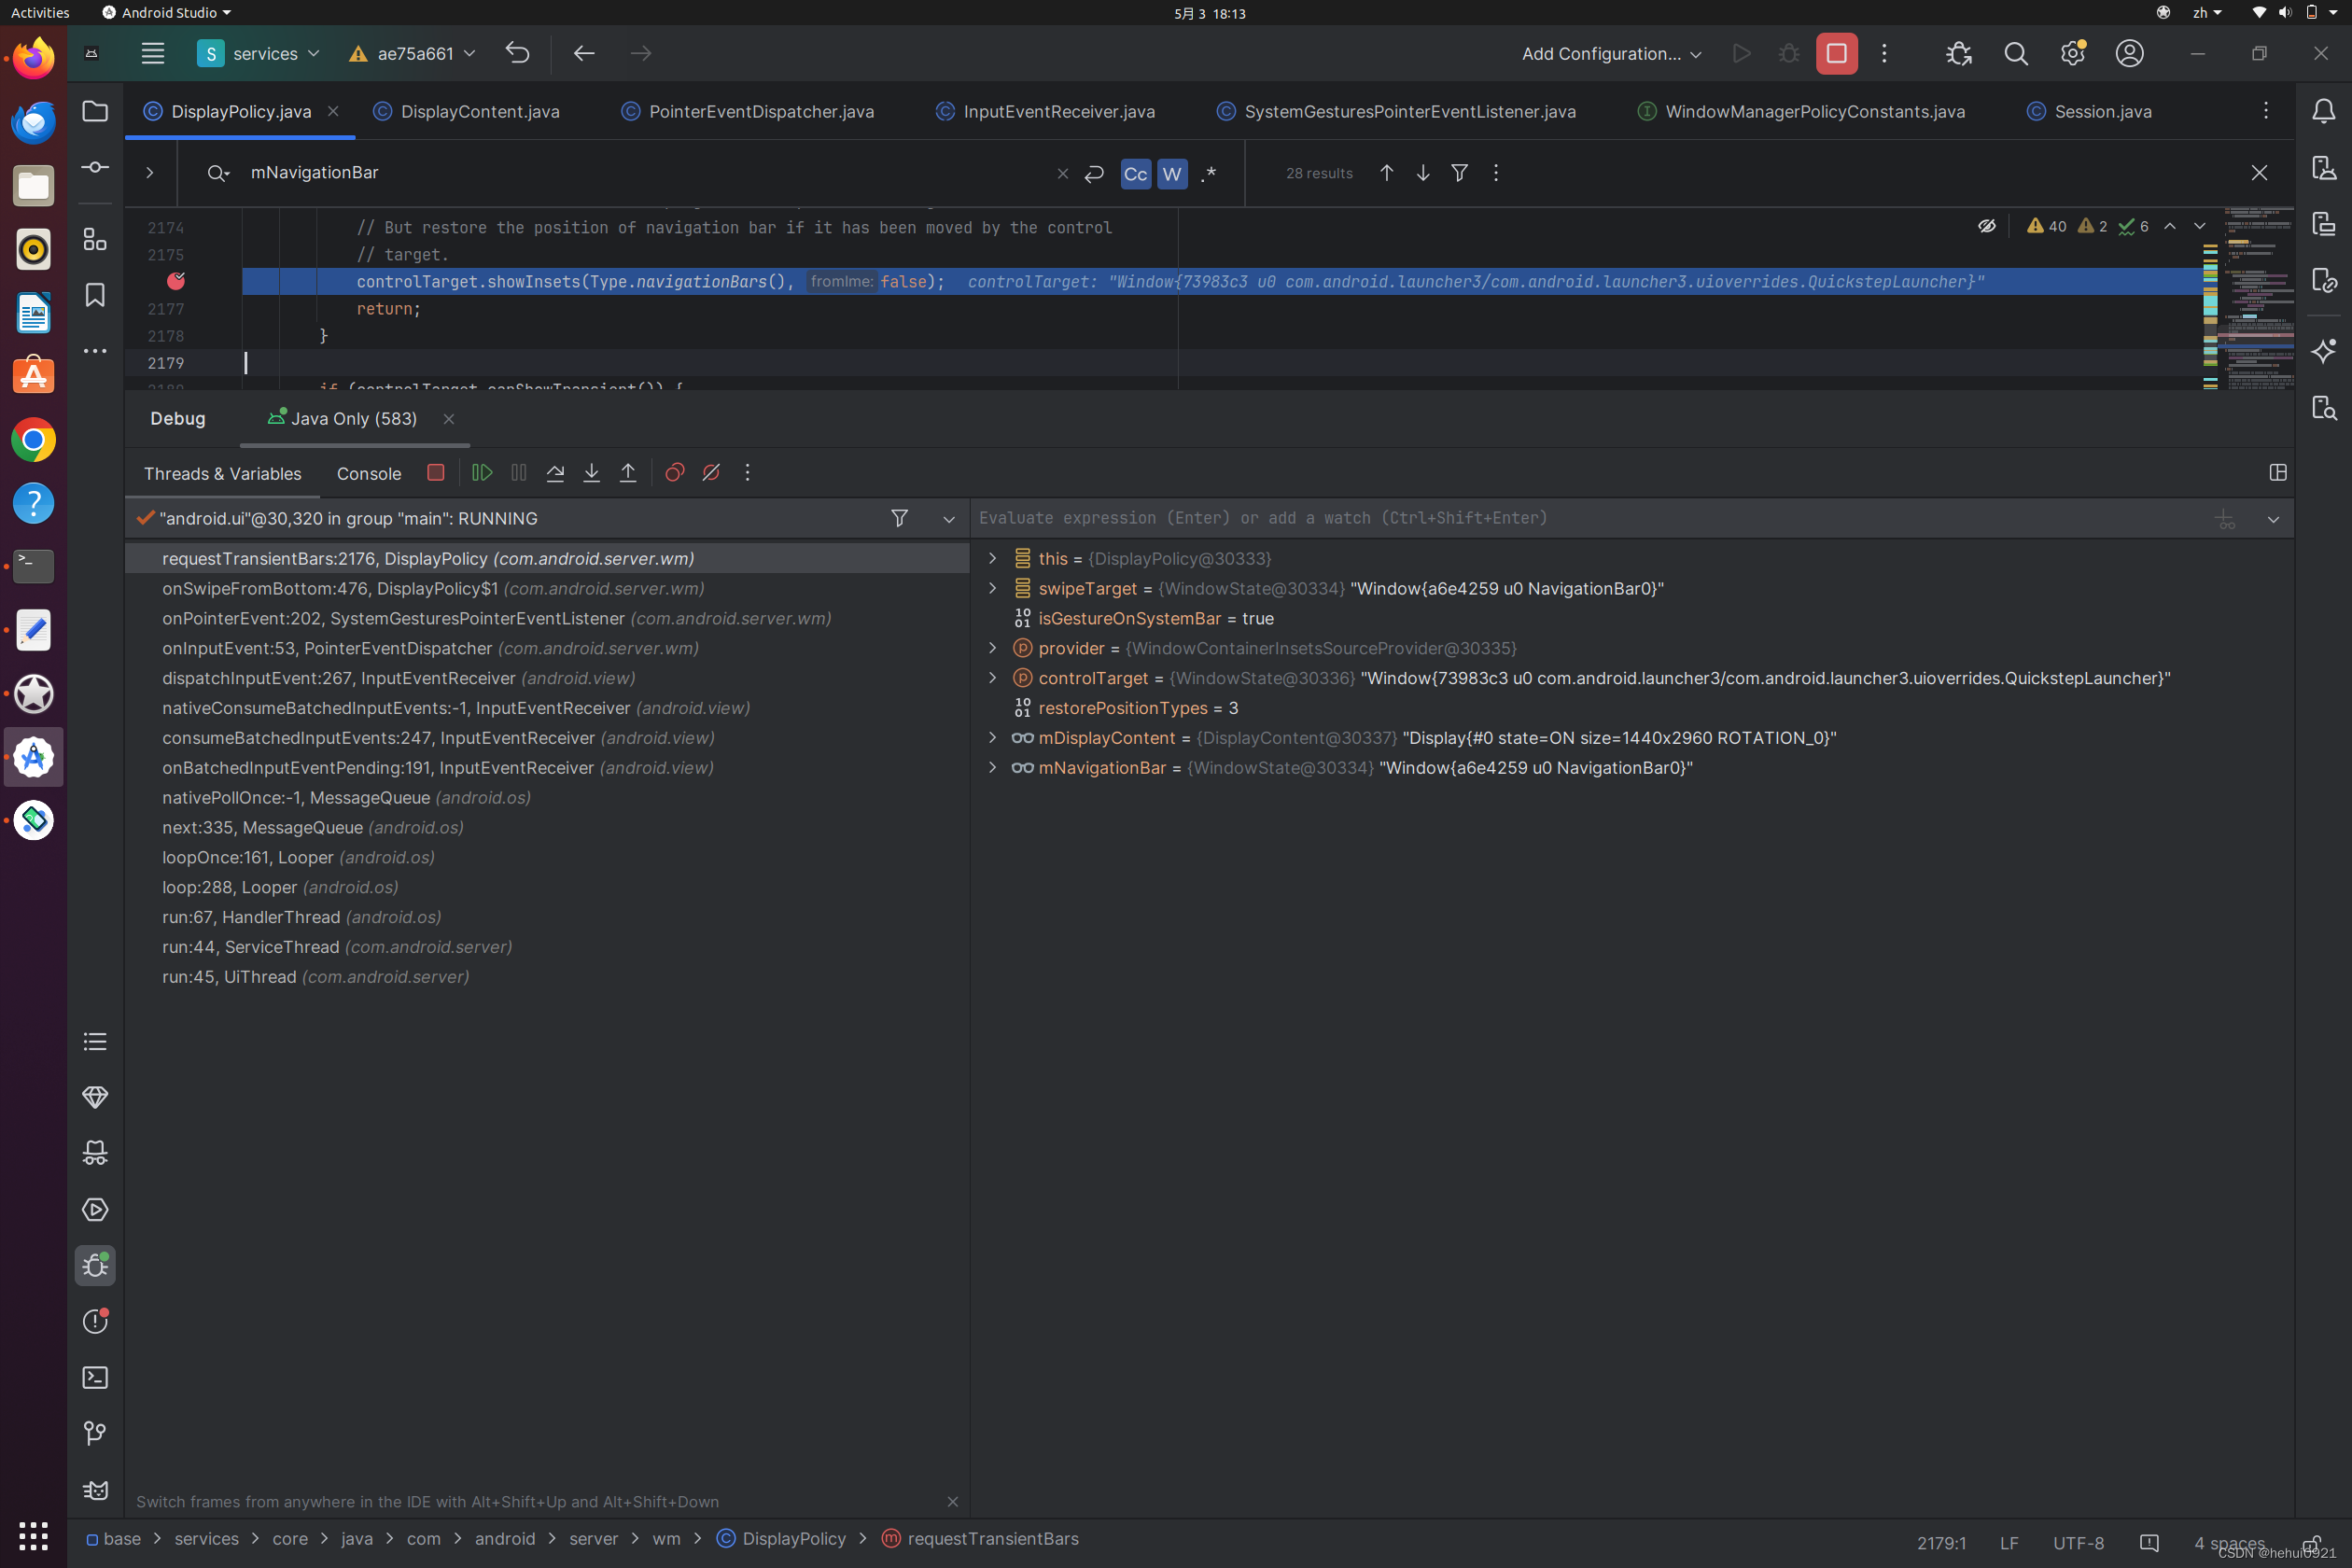Open the Notifications bell icon

(2324, 111)
